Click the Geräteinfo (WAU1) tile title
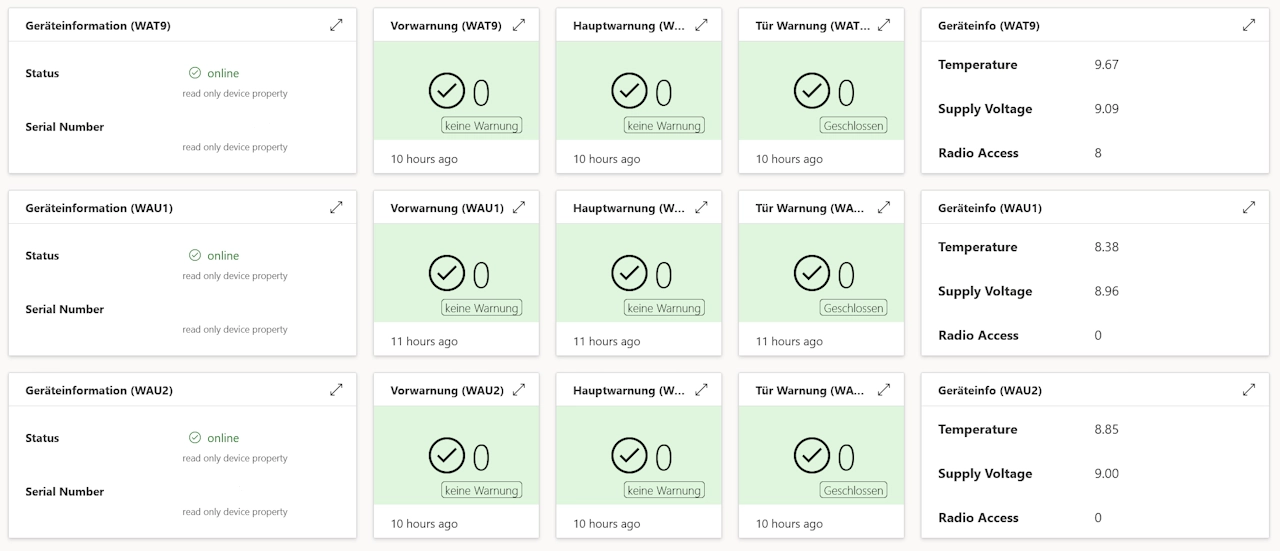1280x551 pixels. pos(990,208)
